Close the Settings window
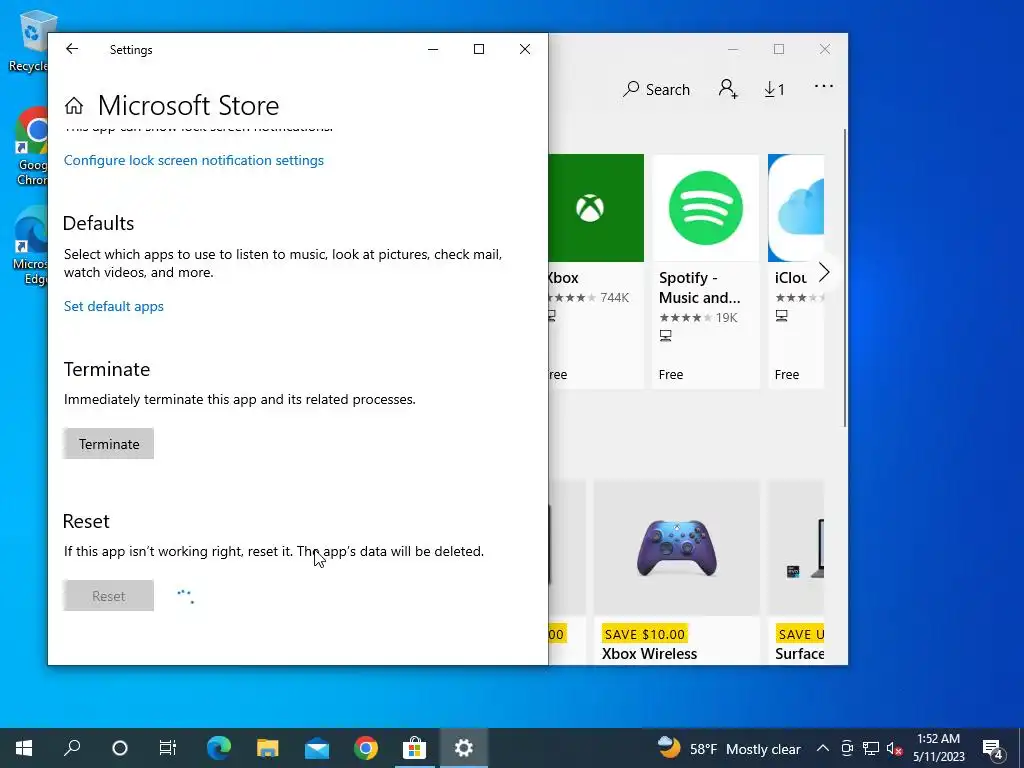The width and height of the screenshot is (1024, 768). (x=525, y=49)
